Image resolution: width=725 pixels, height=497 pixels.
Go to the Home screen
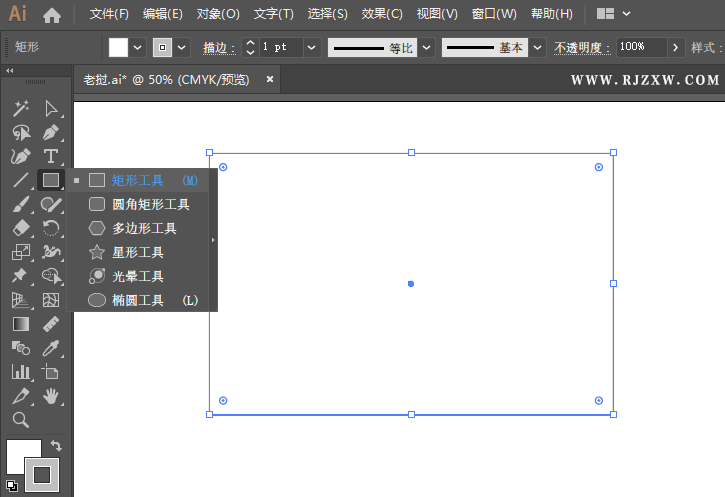52,15
